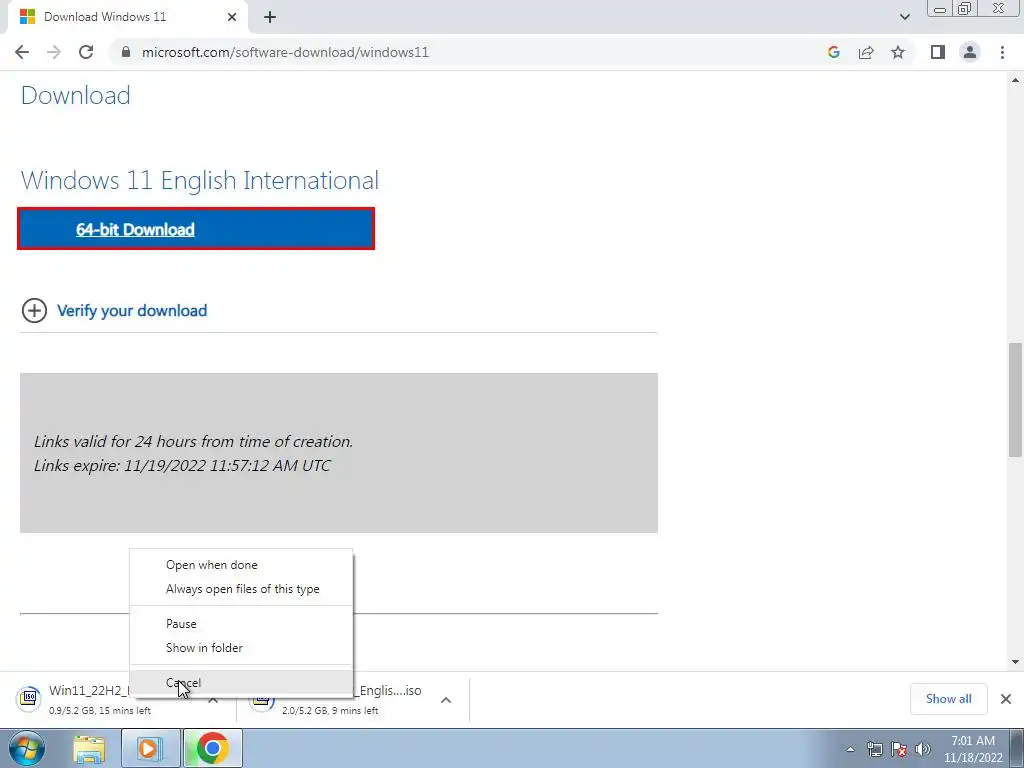Click 0.9/5.2 GB download progress text
This screenshot has height=768, width=1024.
[x=100, y=711]
